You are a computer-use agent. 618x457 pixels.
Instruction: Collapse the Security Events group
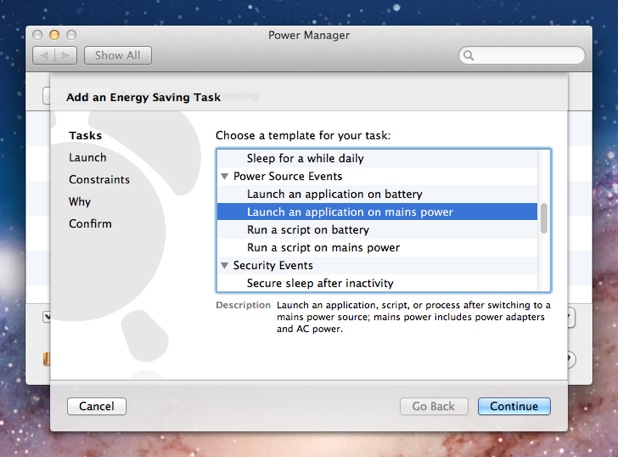(225, 266)
